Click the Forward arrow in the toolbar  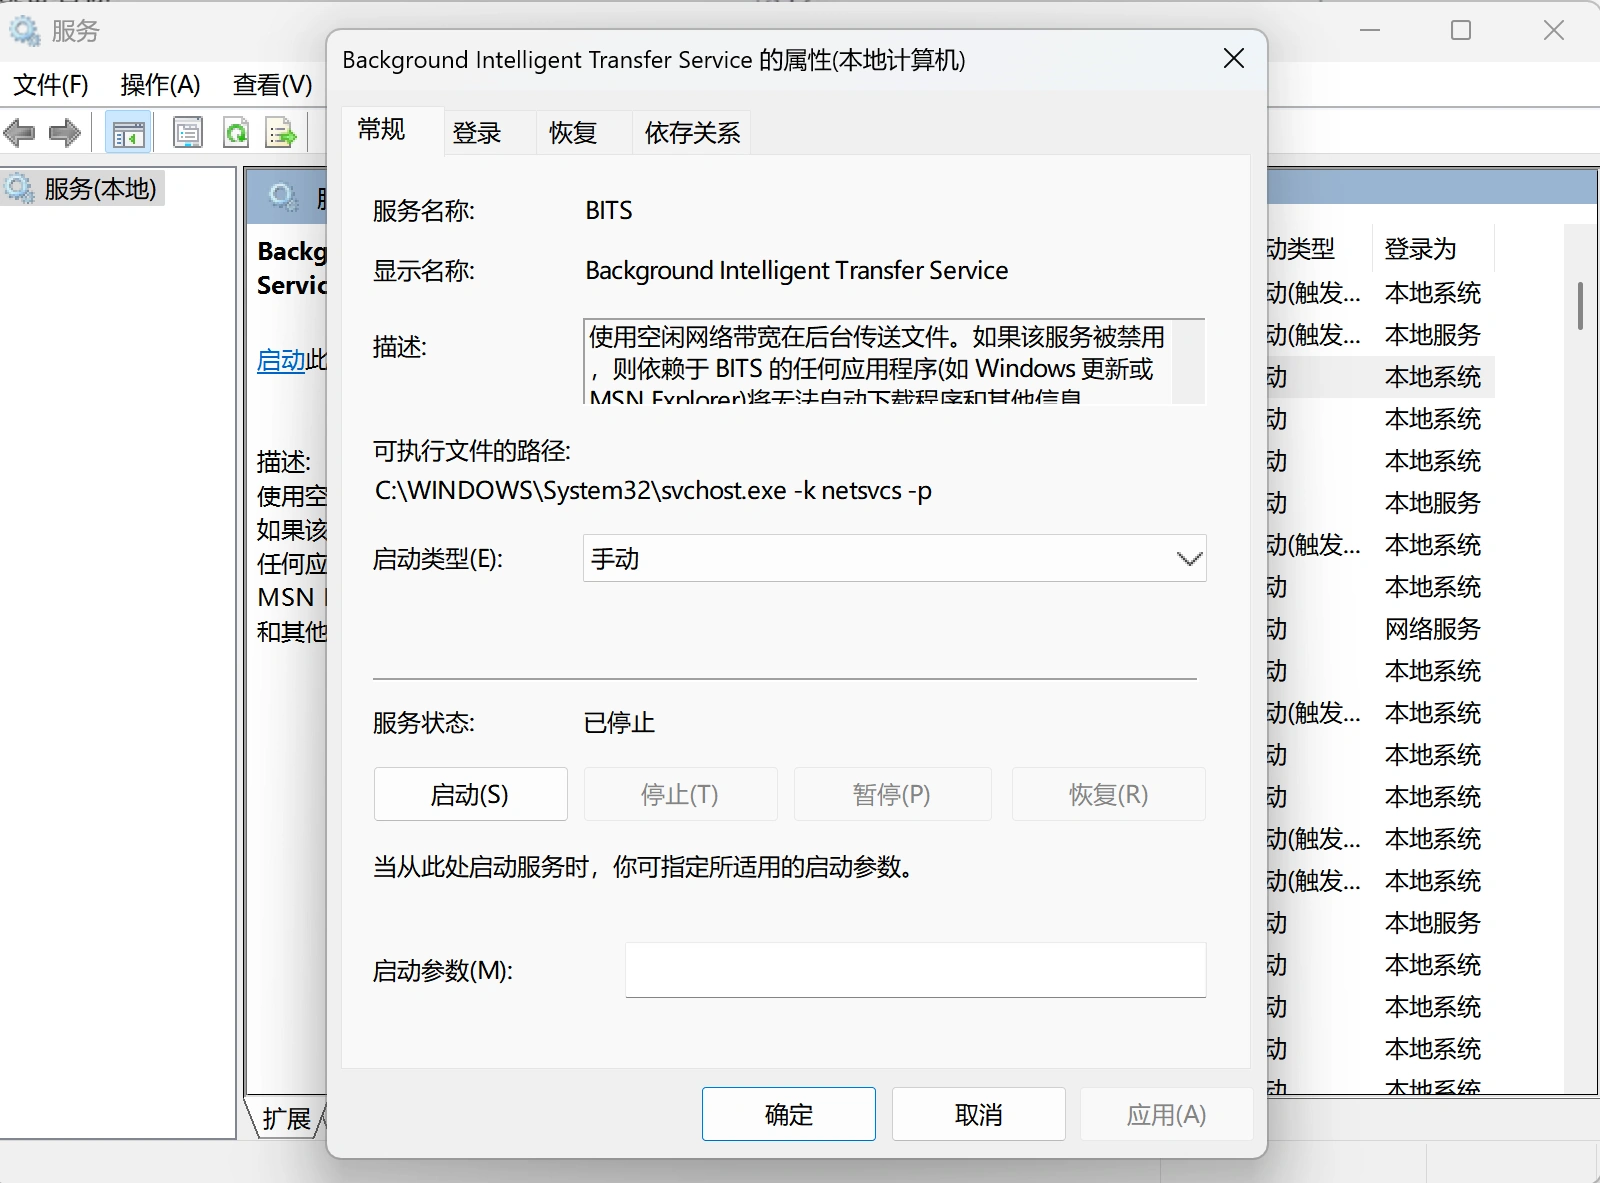[65, 132]
